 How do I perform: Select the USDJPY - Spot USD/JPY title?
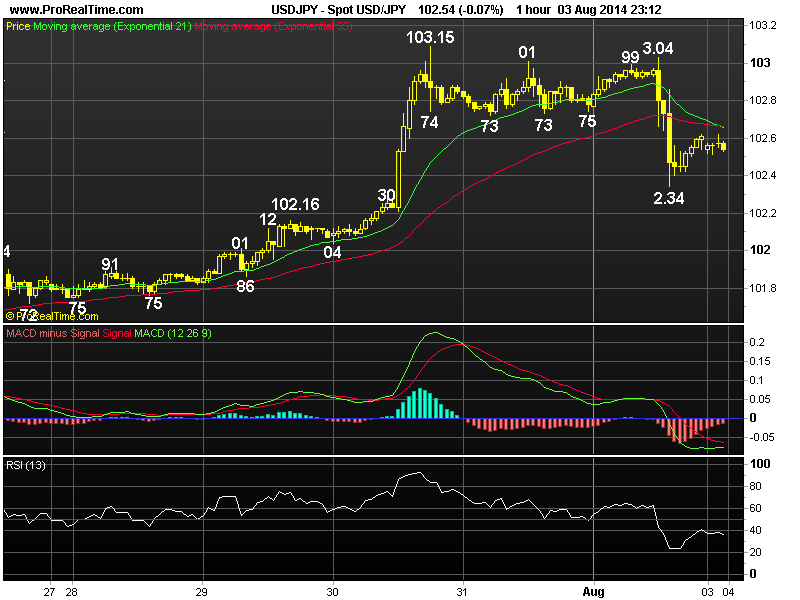(338, 10)
